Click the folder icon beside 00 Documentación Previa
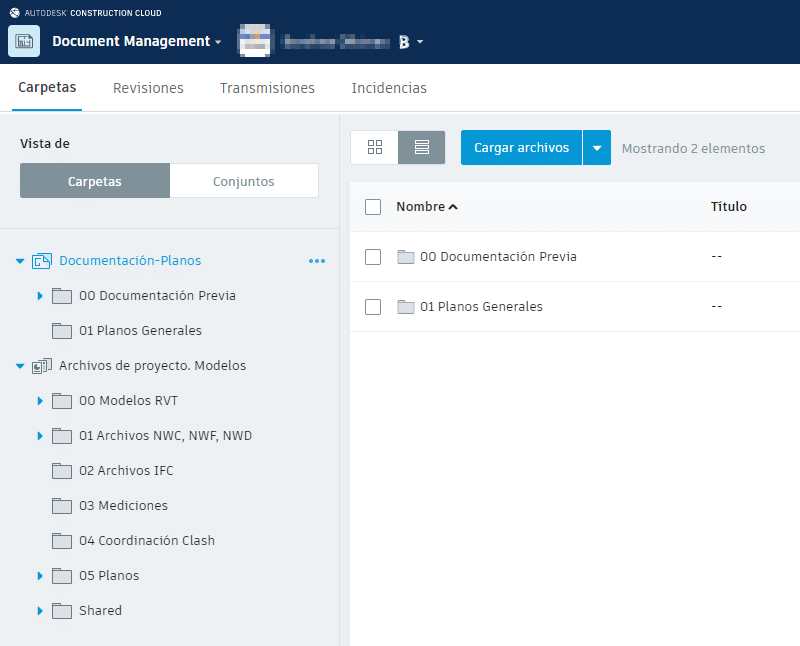800x646 pixels. [61, 295]
